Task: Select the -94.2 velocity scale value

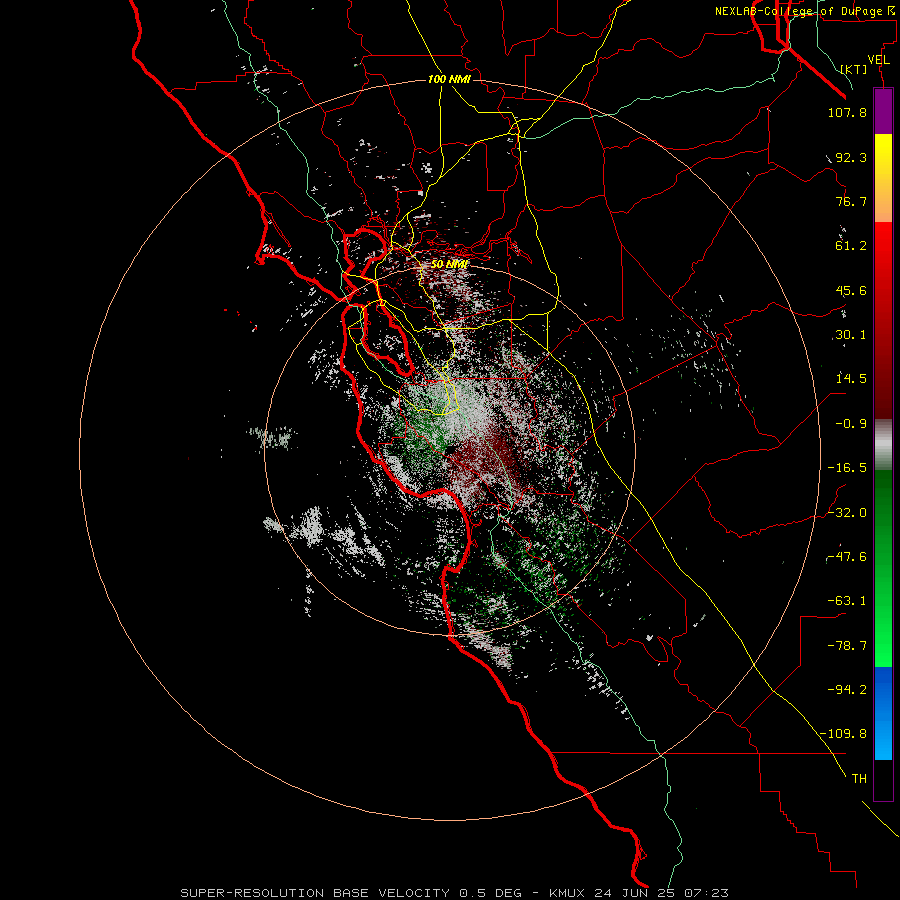Action: 847,689
